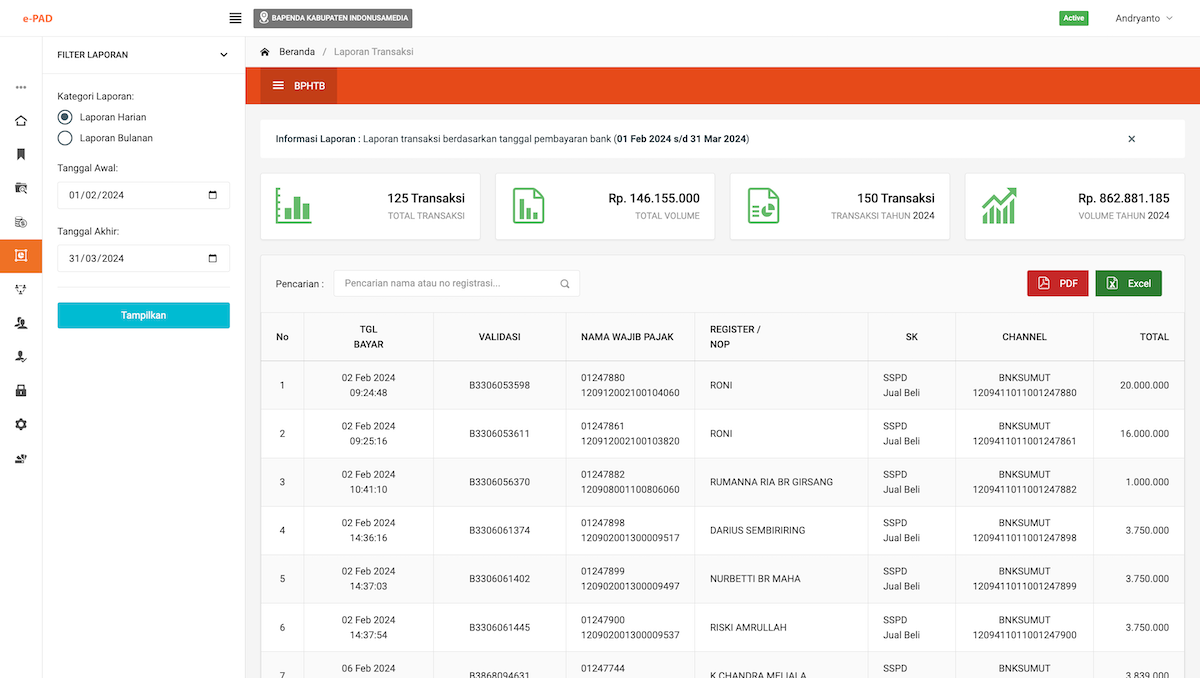Export report using PDF button
Image resolution: width=1200 pixels, height=678 pixels.
(x=1057, y=283)
